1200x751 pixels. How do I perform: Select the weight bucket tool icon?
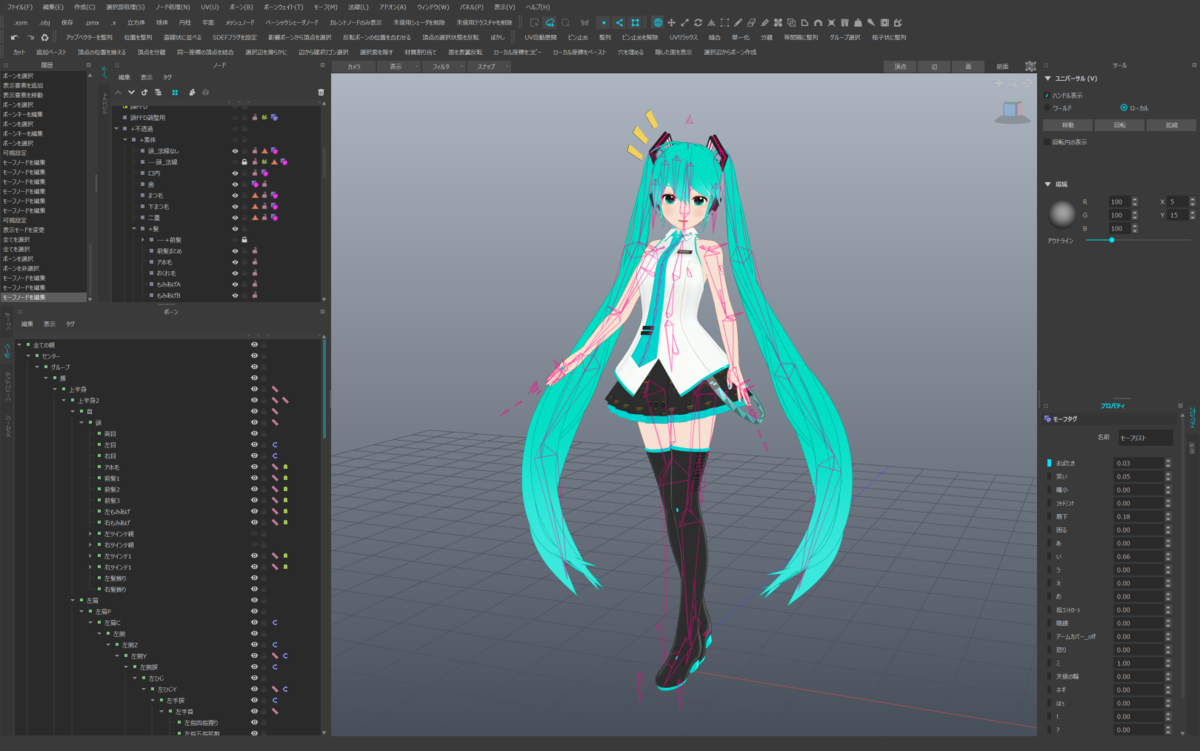pyautogui.click(x=857, y=22)
